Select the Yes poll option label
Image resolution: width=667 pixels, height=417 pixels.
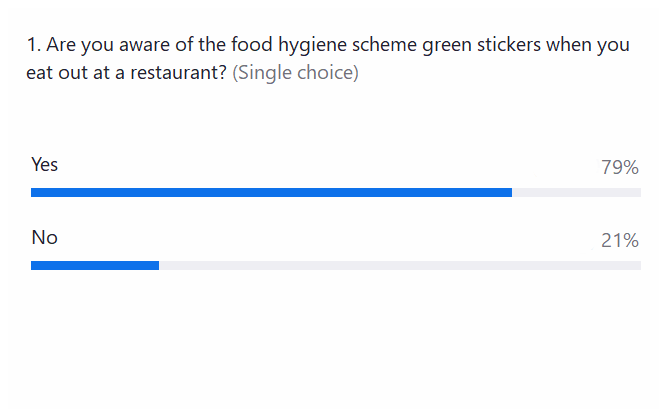pyautogui.click(x=45, y=165)
